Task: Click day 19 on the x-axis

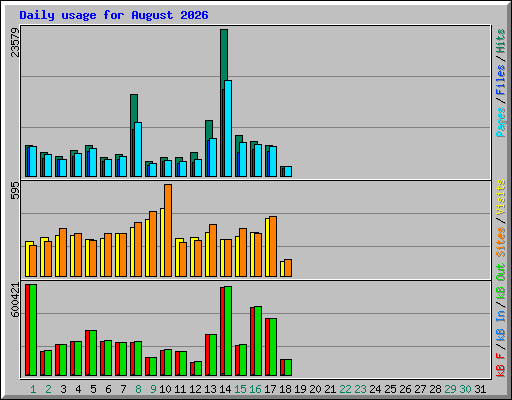Action: click(x=300, y=389)
